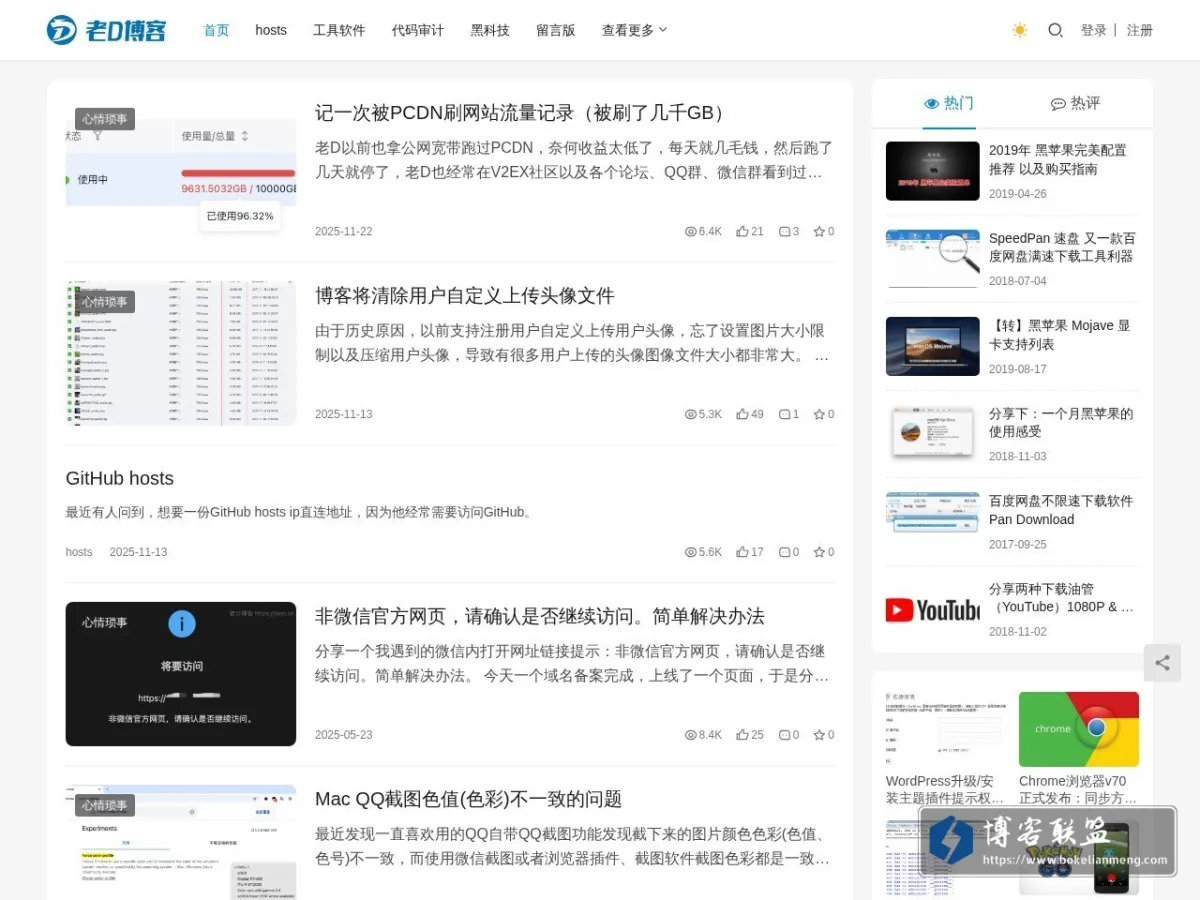The width and height of the screenshot is (1200, 900).
Task: Like the WeChat webpage post showing 25
Action: [742, 735]
